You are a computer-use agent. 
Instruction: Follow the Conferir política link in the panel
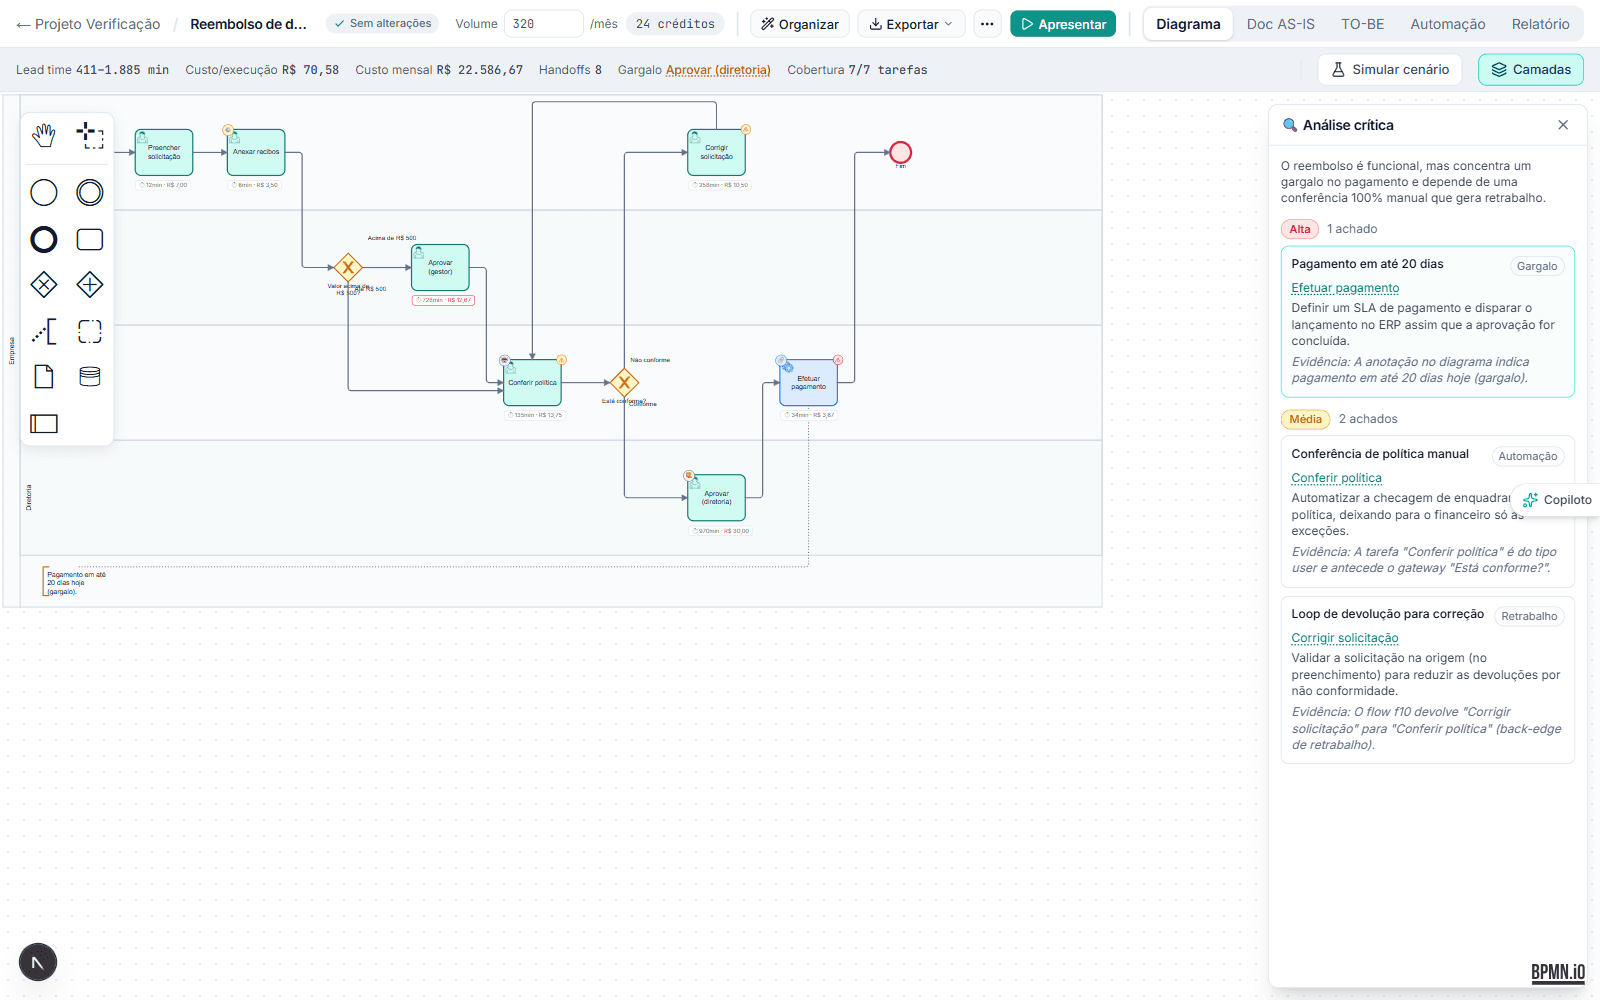pyautogui.click(x=1336, y=478)
